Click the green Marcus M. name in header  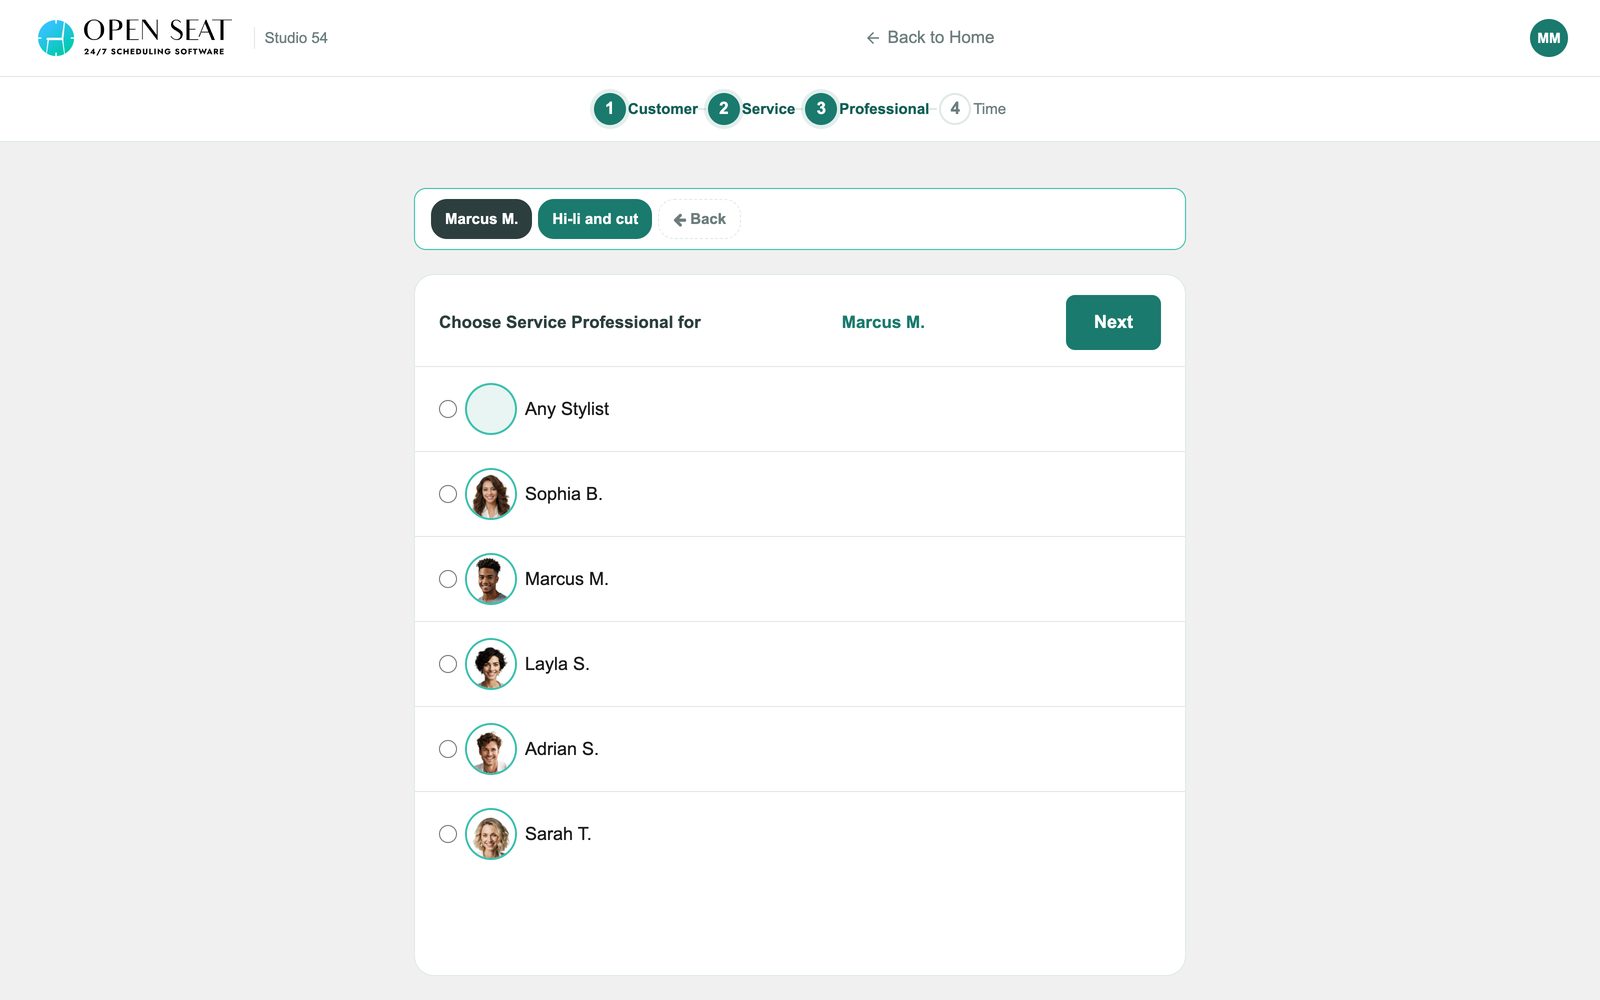[x=883, y=322]
